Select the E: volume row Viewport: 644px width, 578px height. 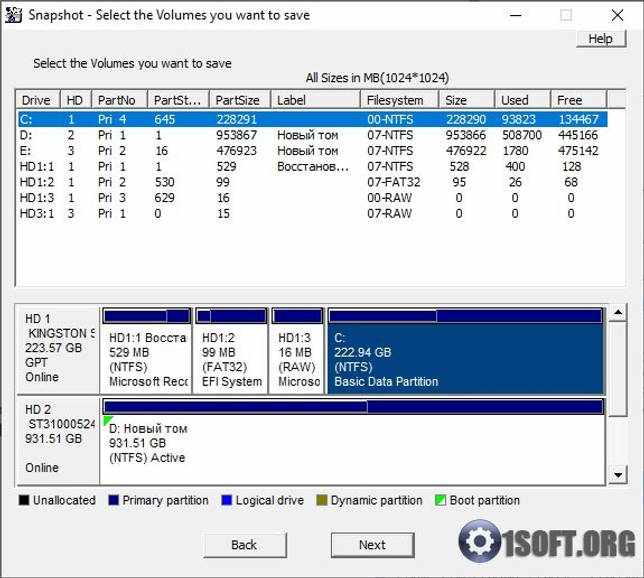pyautogui.click(x=313, y=151)
